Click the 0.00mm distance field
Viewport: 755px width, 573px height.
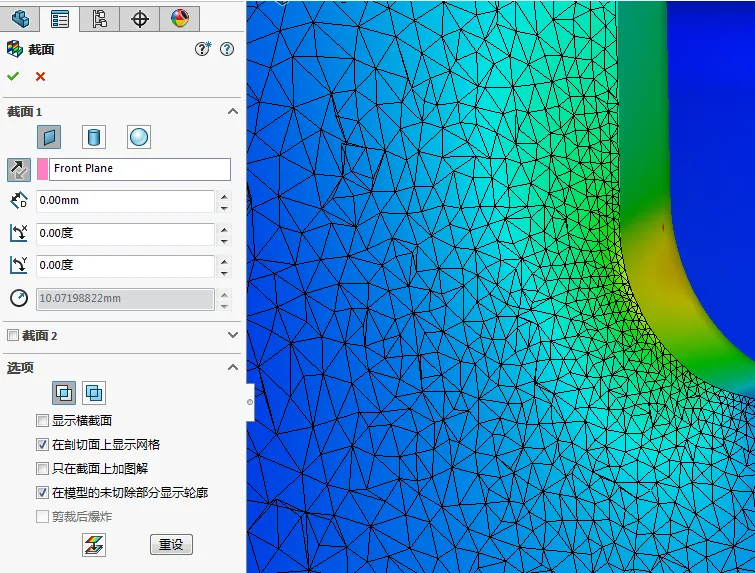(125, 201)
